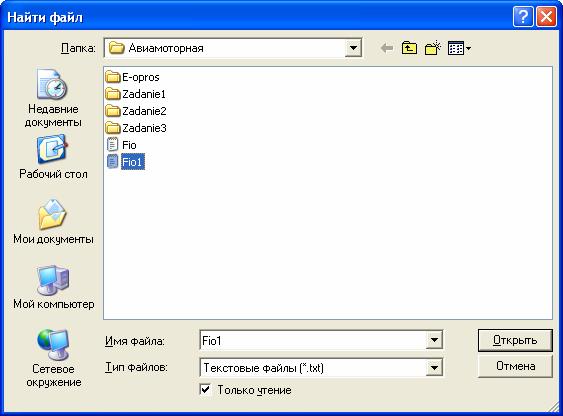Select the Zadanie2 folder
Screen dimensions: 563x416
(136, 111)
